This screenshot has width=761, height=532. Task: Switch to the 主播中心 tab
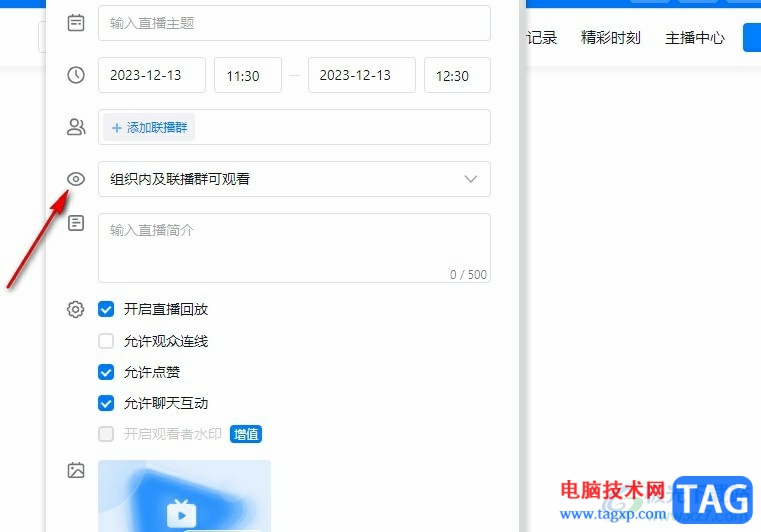(695, 38)
